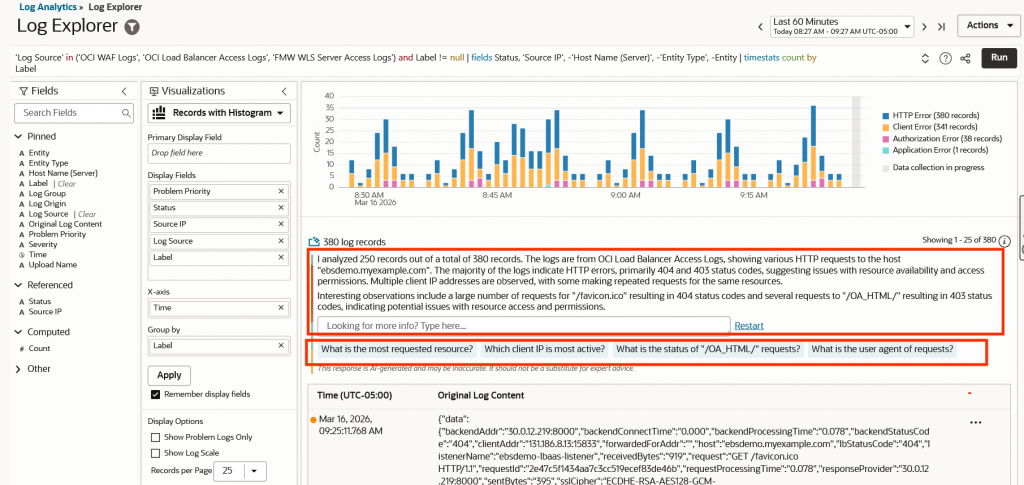Enable Show Log Scale checkbox
The height and width of the screenshot is (485, 1024).
tap(155, 453)
